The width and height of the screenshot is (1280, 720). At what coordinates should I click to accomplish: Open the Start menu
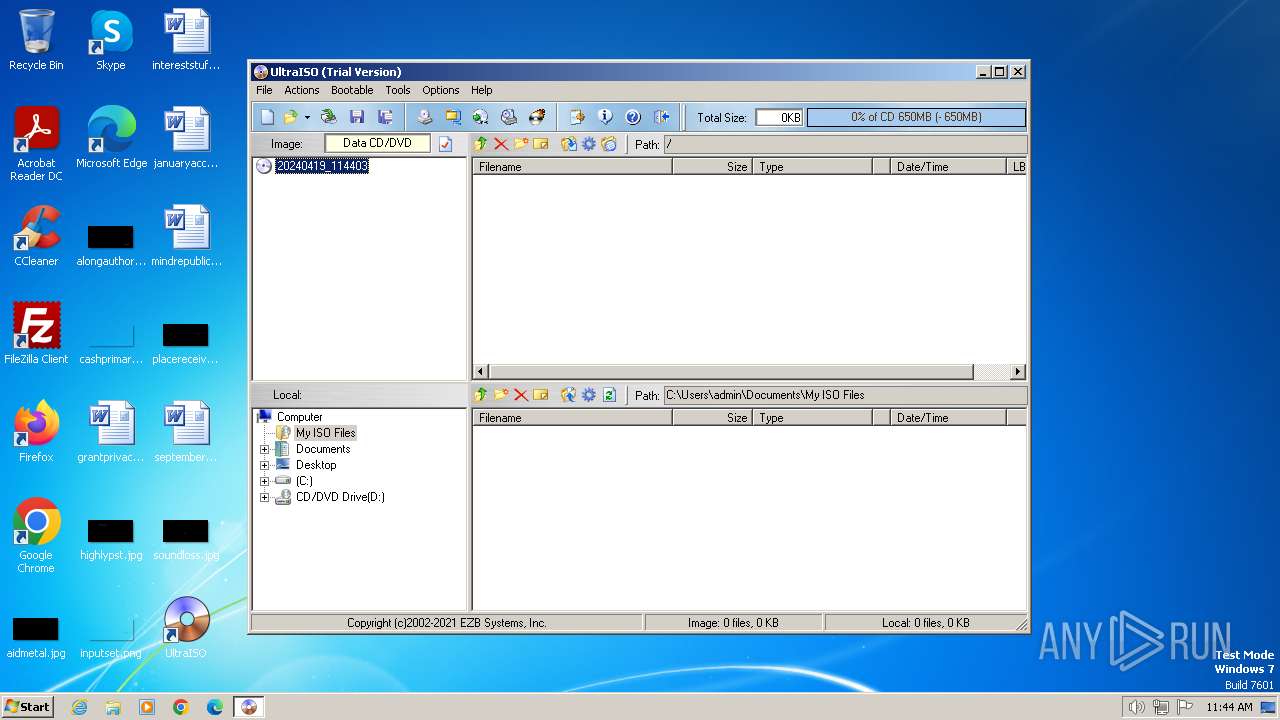tap(28, 707)
